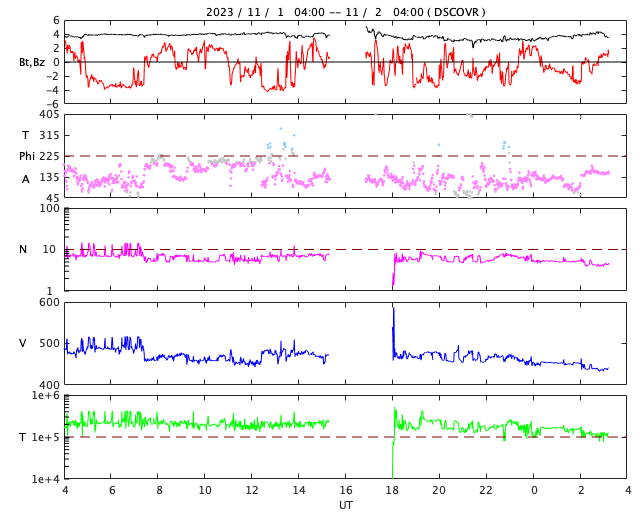
Task: Click the 500 tick on the V axis
Action: (49, 343)
